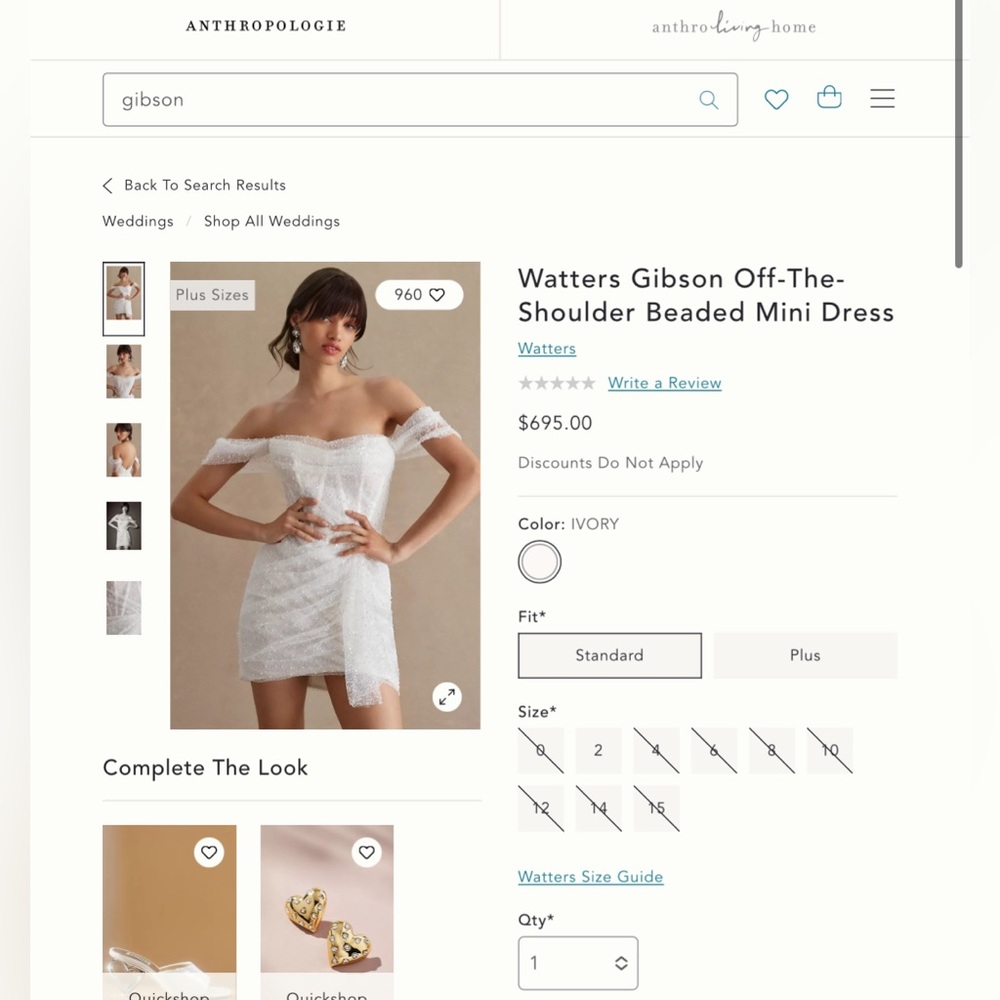Click the search magnifier icon
1000x1000 pixels.
709,99
